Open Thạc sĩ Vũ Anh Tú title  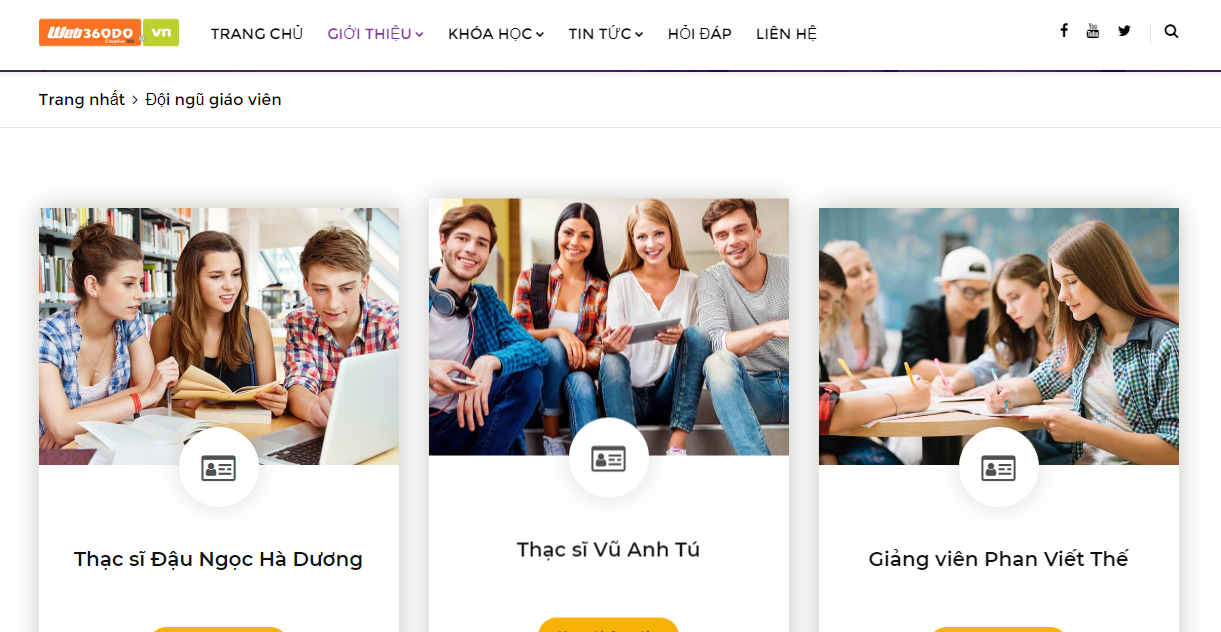point(608,550)
